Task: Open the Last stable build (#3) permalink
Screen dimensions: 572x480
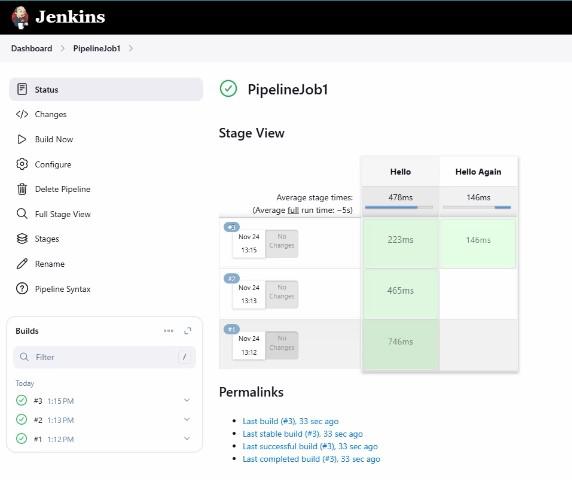Action: [302, 434]
